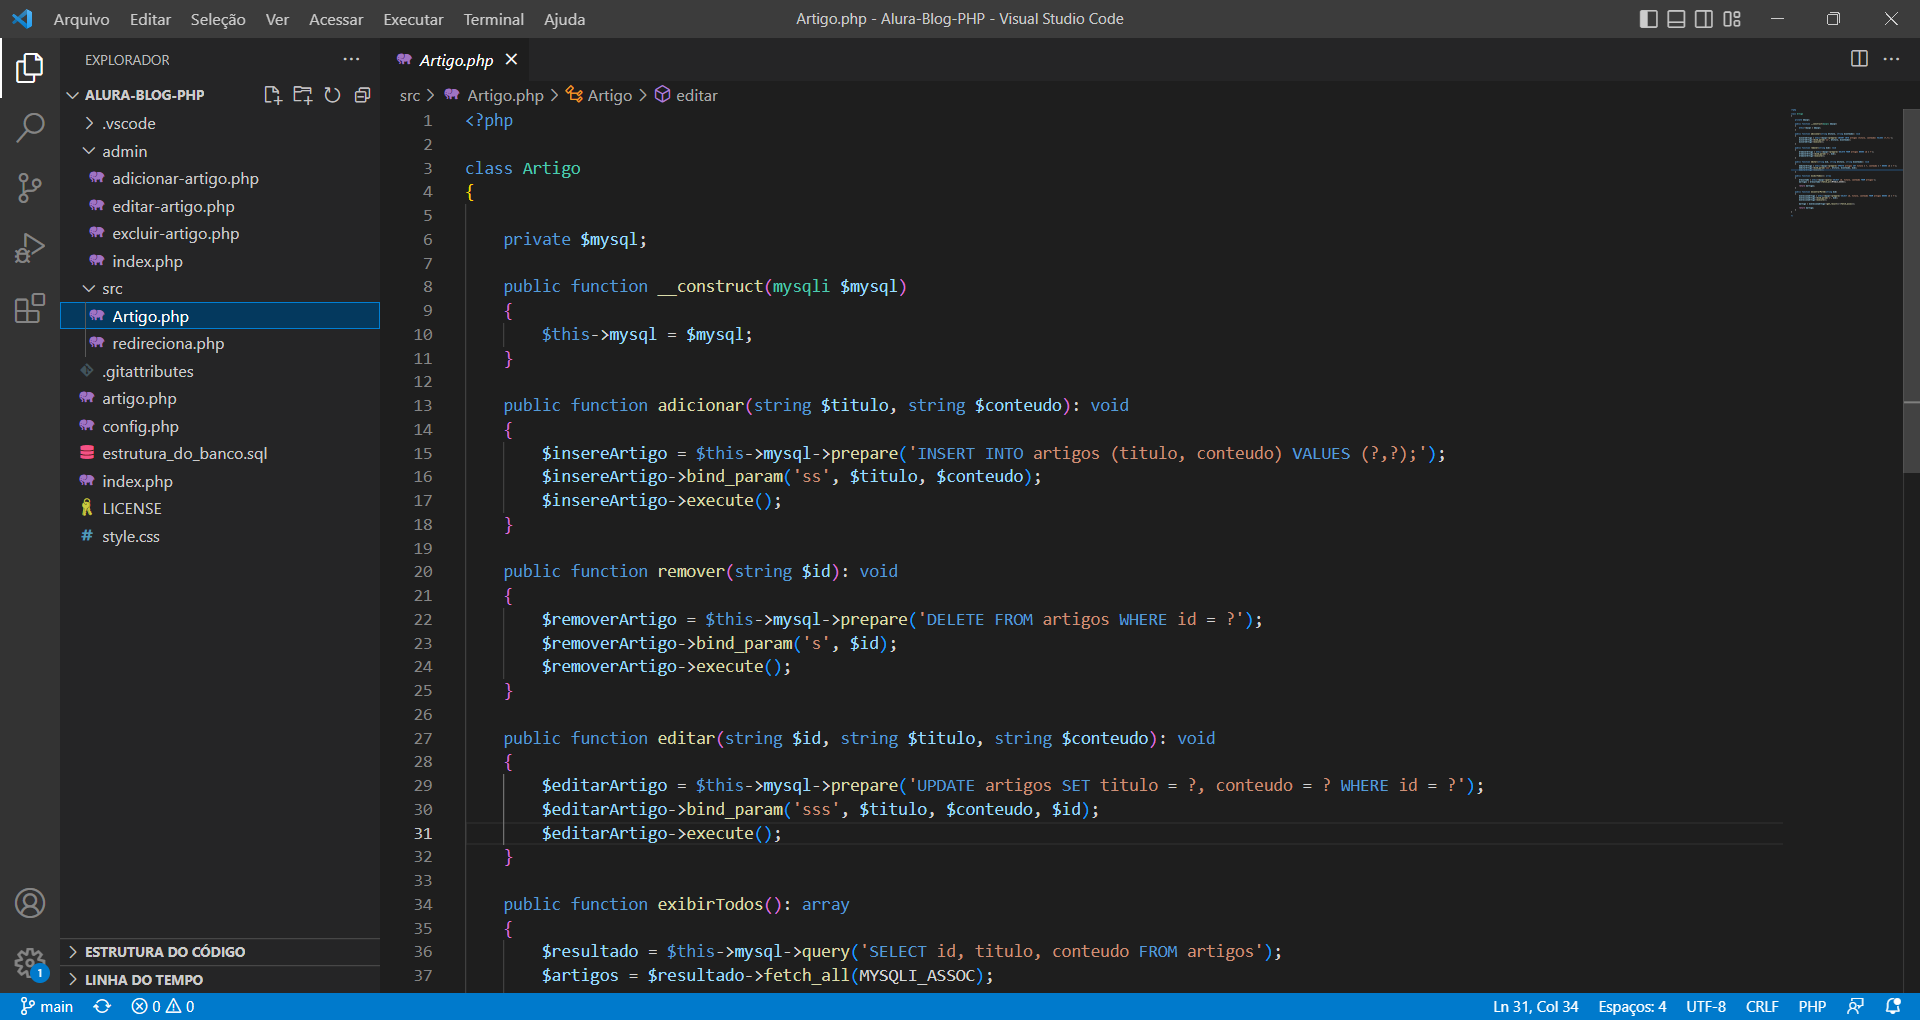1920x1020 pixels.
Task: Change indentation via Espaços: 4
Action: 1632,1006
